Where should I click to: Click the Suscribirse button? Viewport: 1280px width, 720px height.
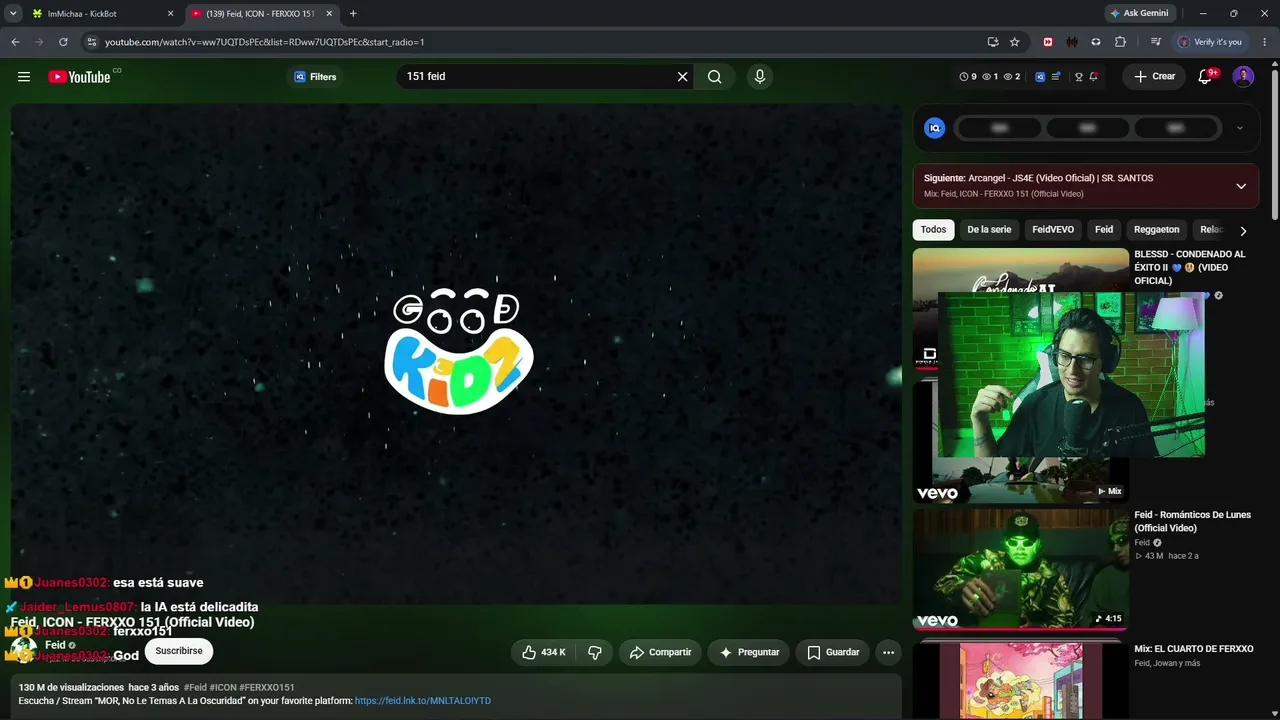179,651
